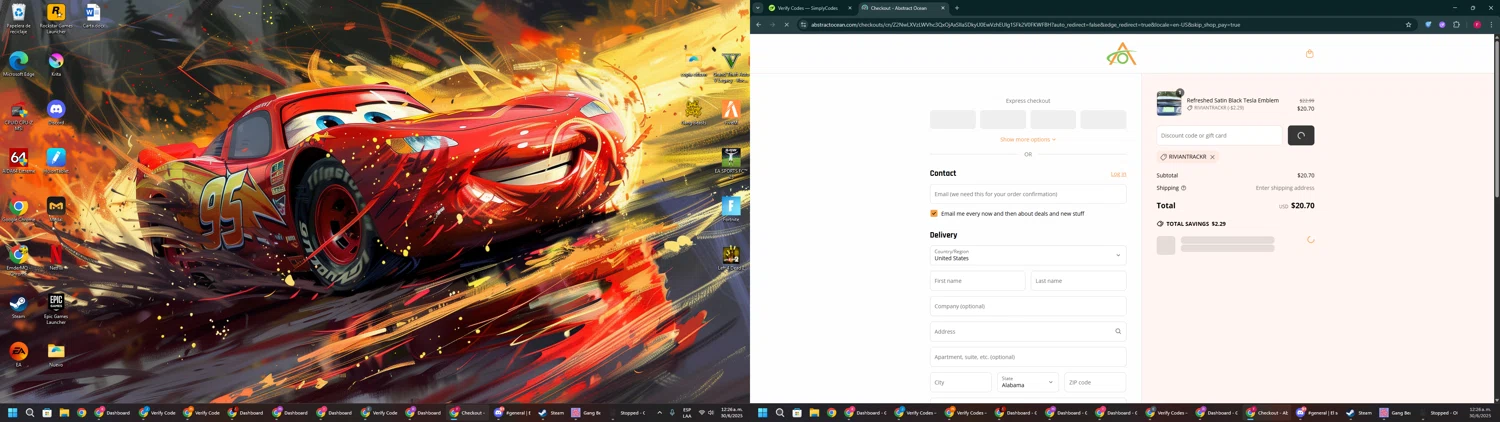Image resolution: width=1500 pixels, height=422 pixels.
Task: Open Discord desktop shortcut
Action: [x=56, y=112]
